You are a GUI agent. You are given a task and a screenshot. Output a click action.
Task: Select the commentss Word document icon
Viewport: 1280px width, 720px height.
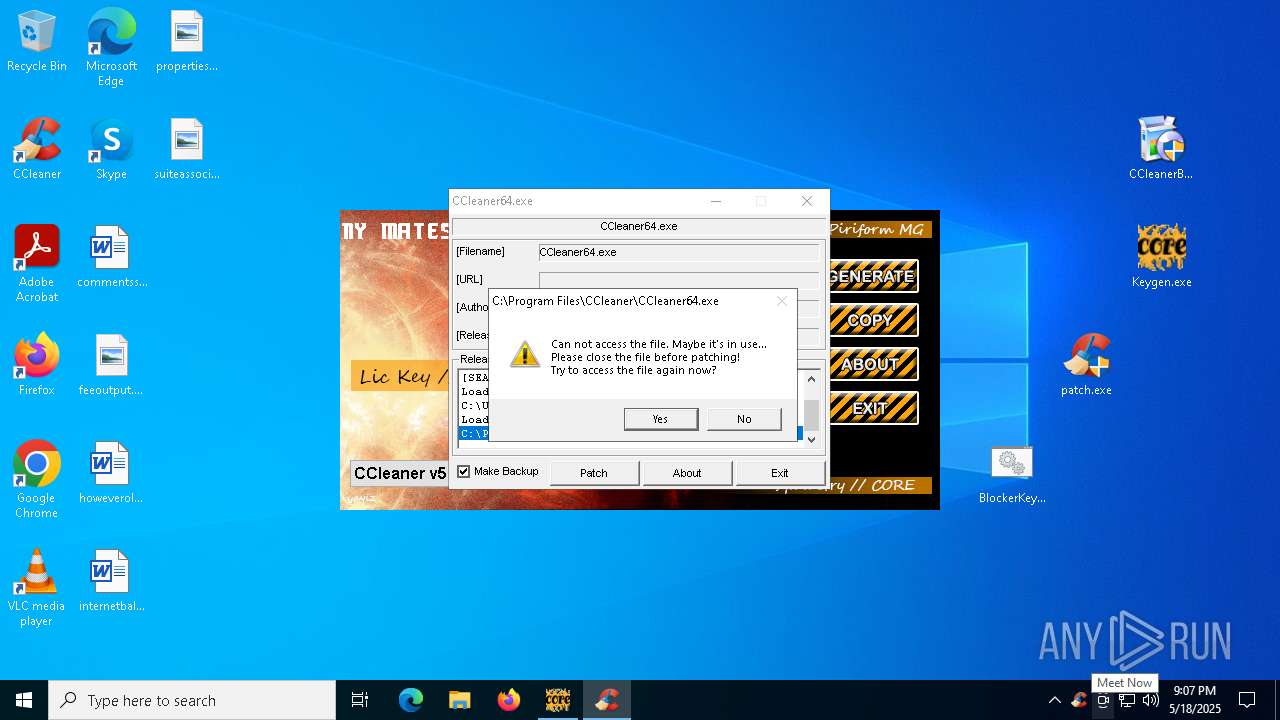[111, 258]
